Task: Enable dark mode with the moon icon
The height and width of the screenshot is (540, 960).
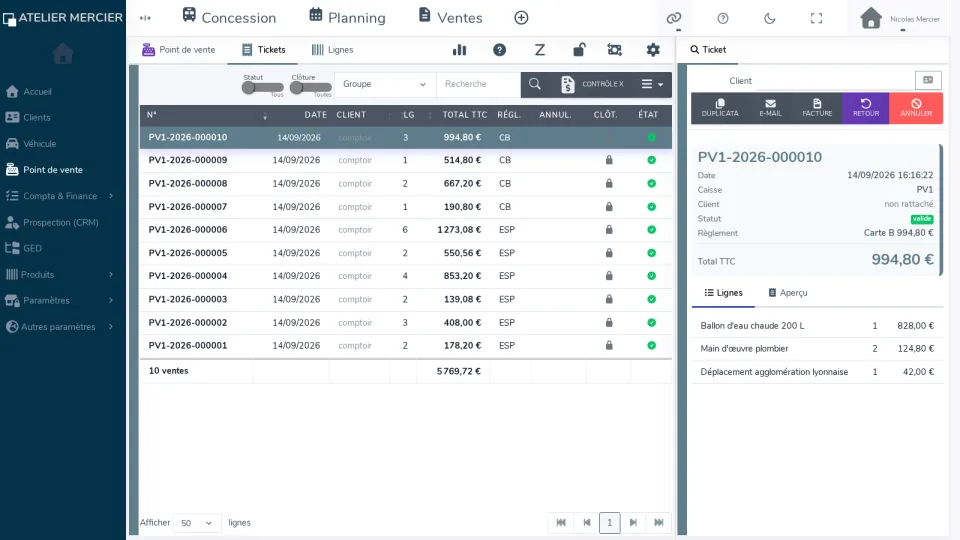Action: pos(770,18)
